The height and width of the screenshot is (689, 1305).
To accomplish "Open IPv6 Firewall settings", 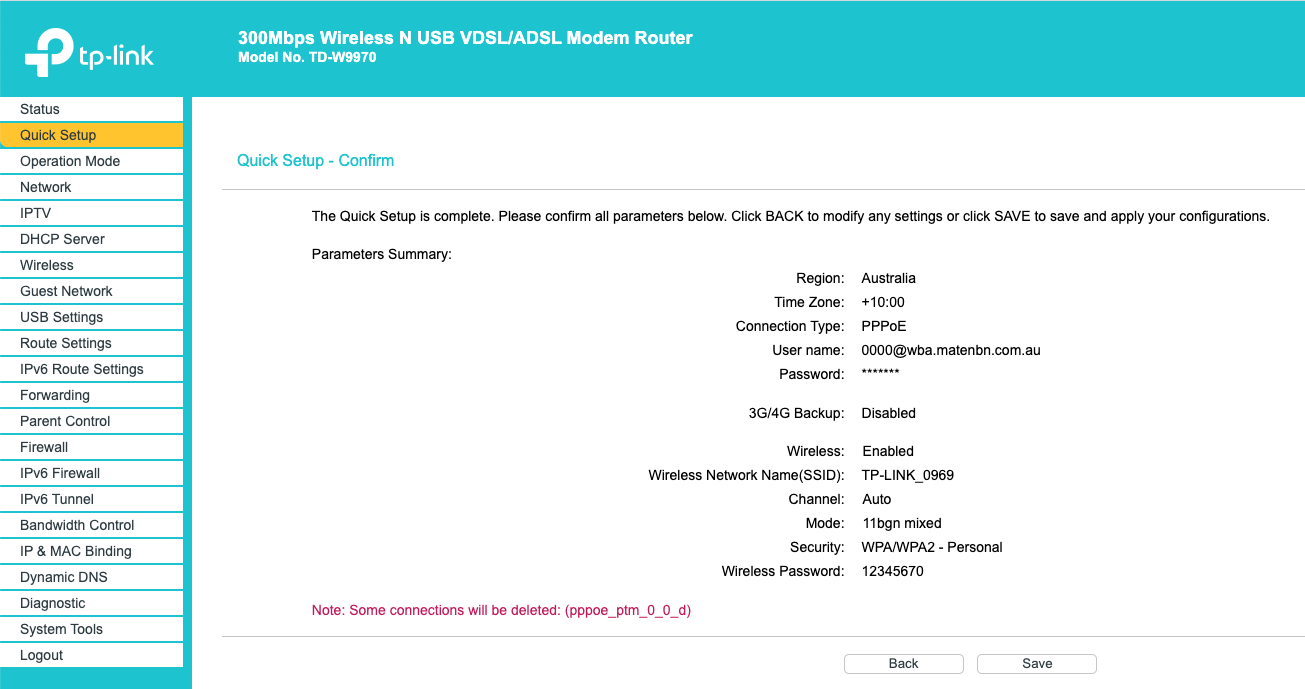I will coord(91,473).
